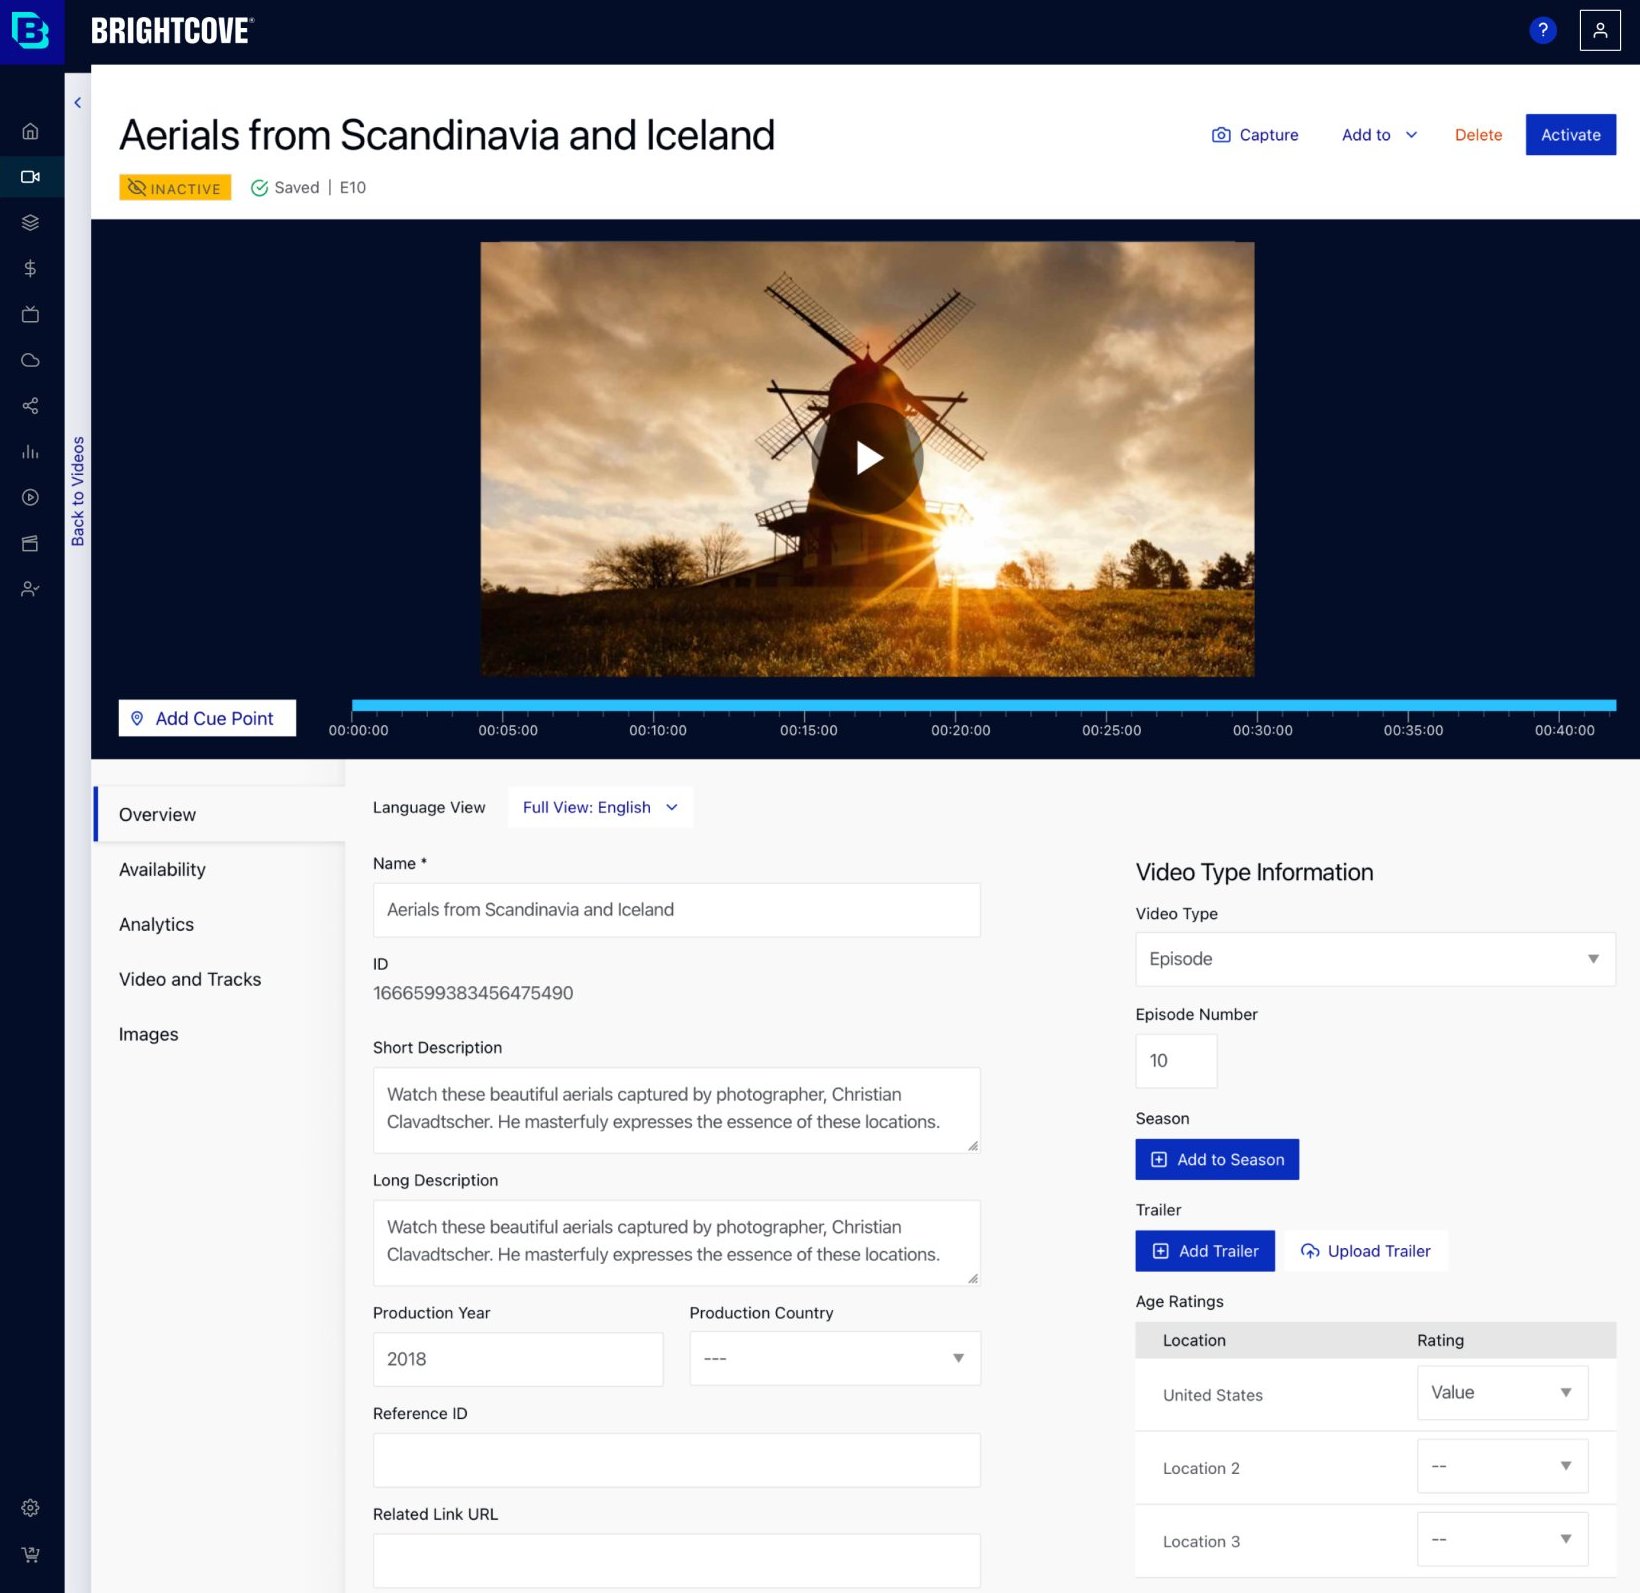Switch to the Analytics tab

click(x=156, y=925)
